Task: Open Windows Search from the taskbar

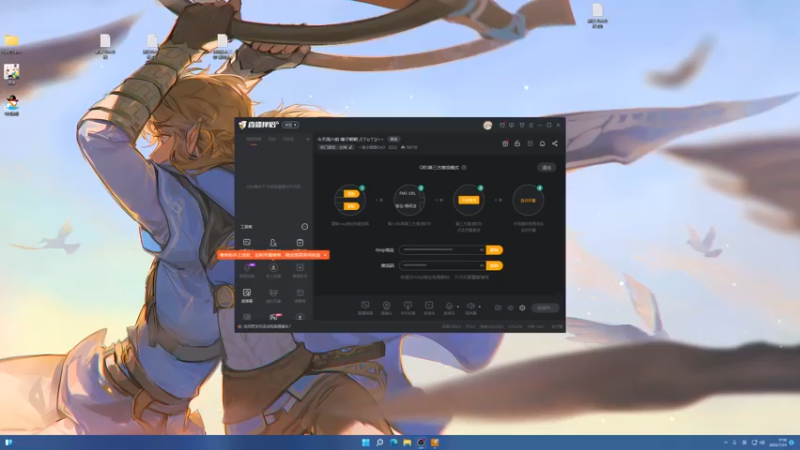Action: tap(380, 442)
